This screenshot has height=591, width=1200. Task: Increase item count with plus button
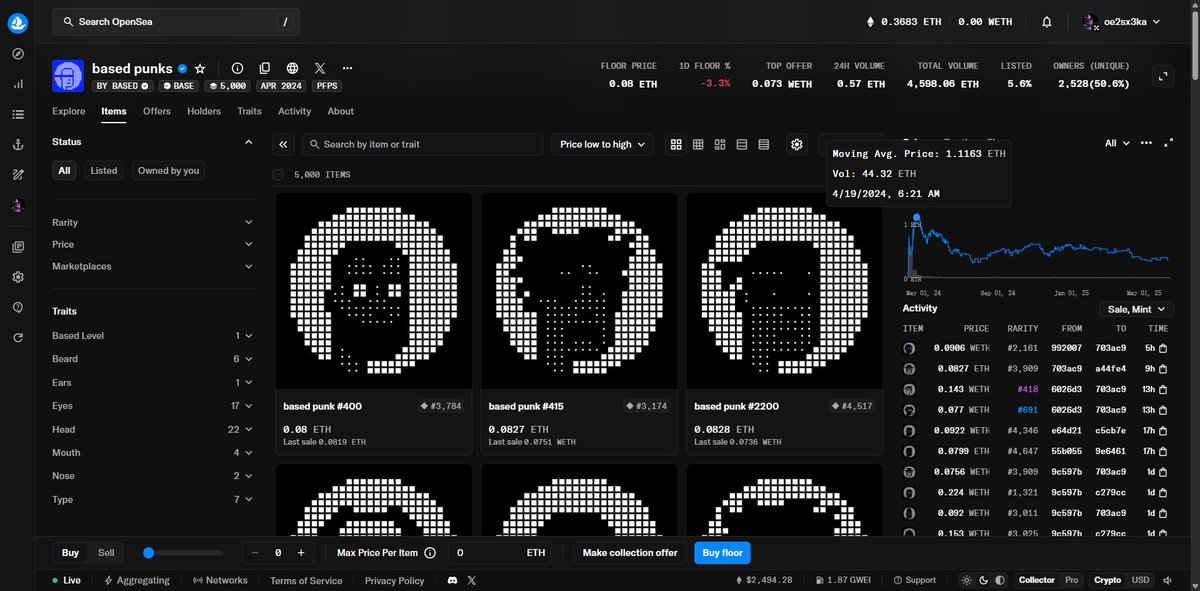tap(300, 553)
